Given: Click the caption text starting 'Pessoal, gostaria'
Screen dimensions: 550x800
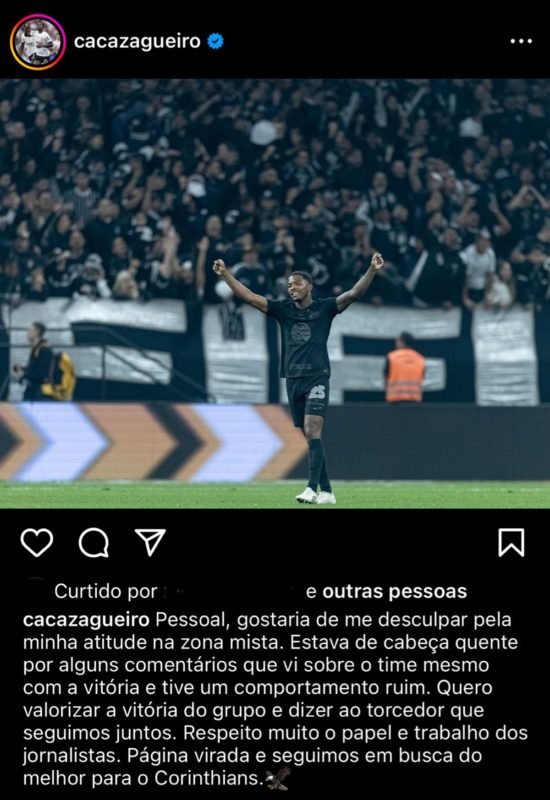Looking at the screenshot, I should point(276,699).
